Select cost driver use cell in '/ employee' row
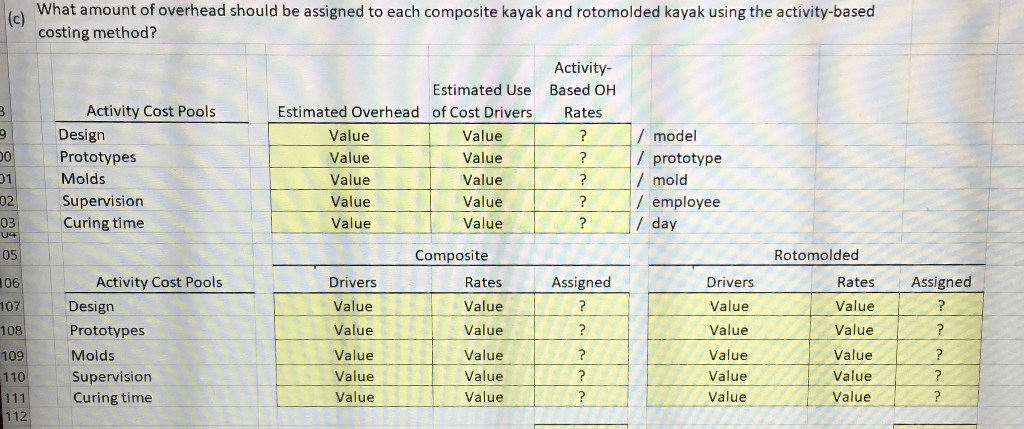Image resolution: width=1024 pixels, height=429 pixels. (482, 201)
